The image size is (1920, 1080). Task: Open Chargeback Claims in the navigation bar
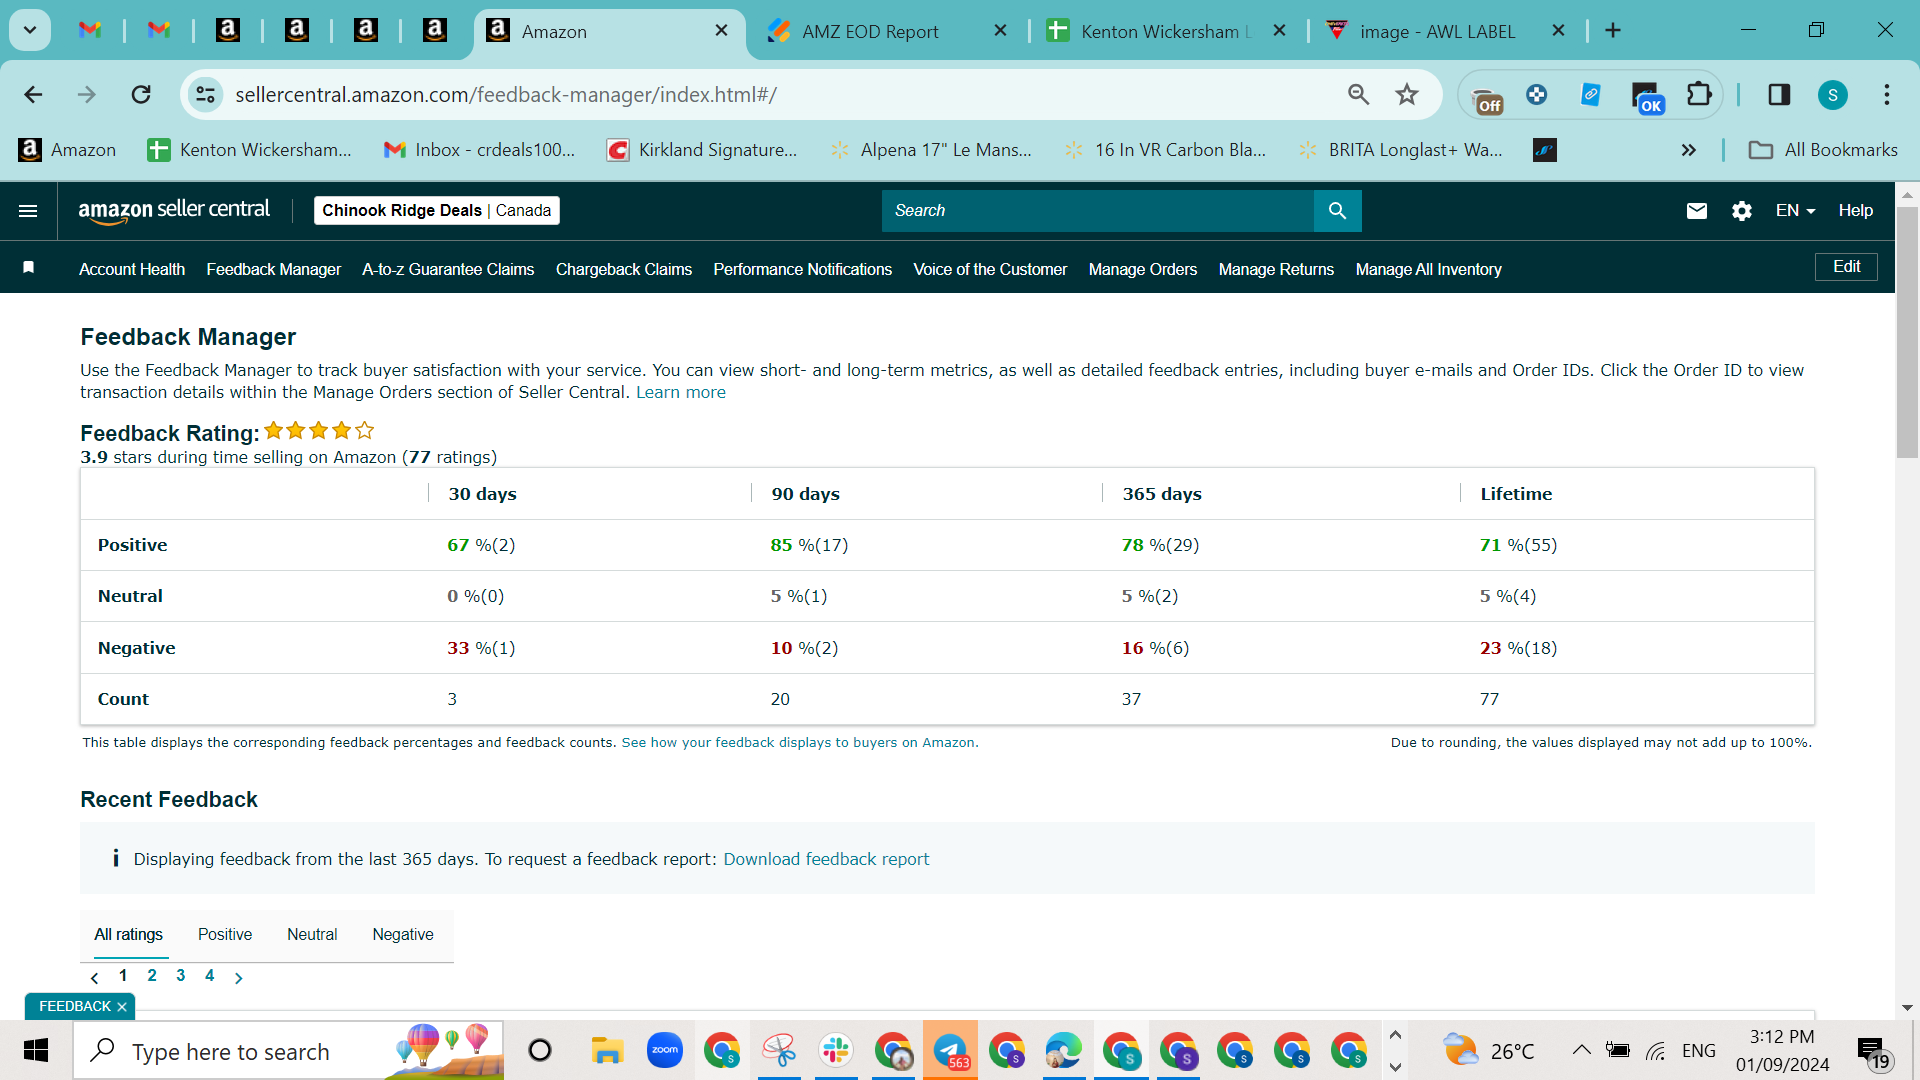(624, 270)
